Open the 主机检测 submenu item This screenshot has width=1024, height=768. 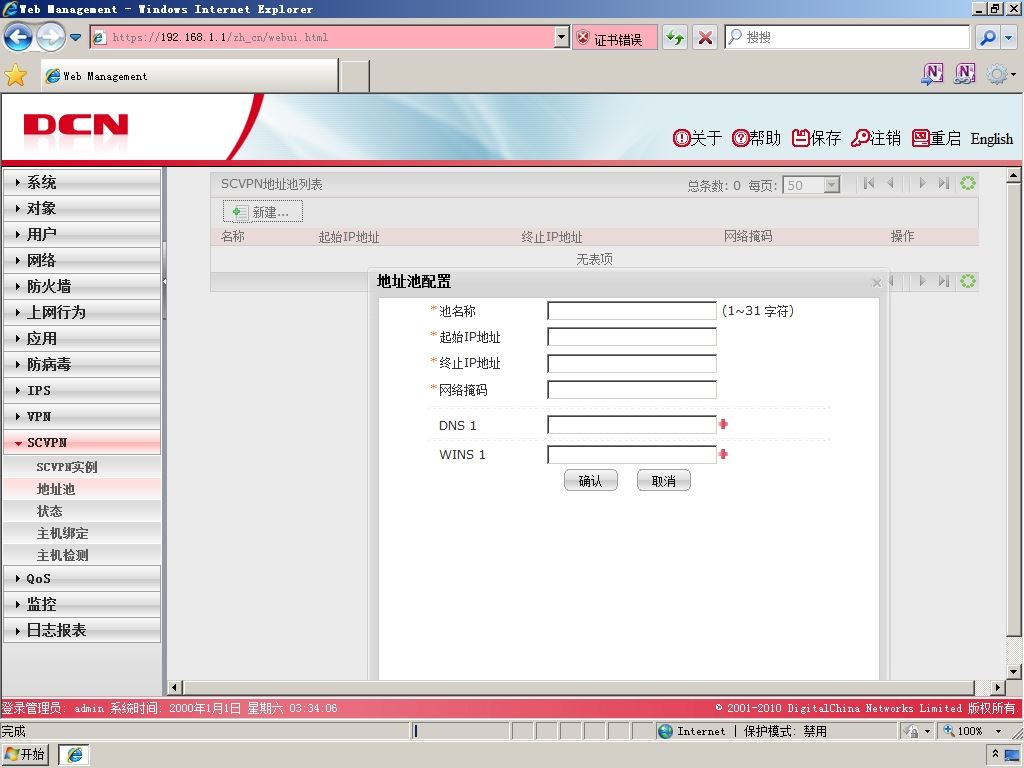[82, 555]
